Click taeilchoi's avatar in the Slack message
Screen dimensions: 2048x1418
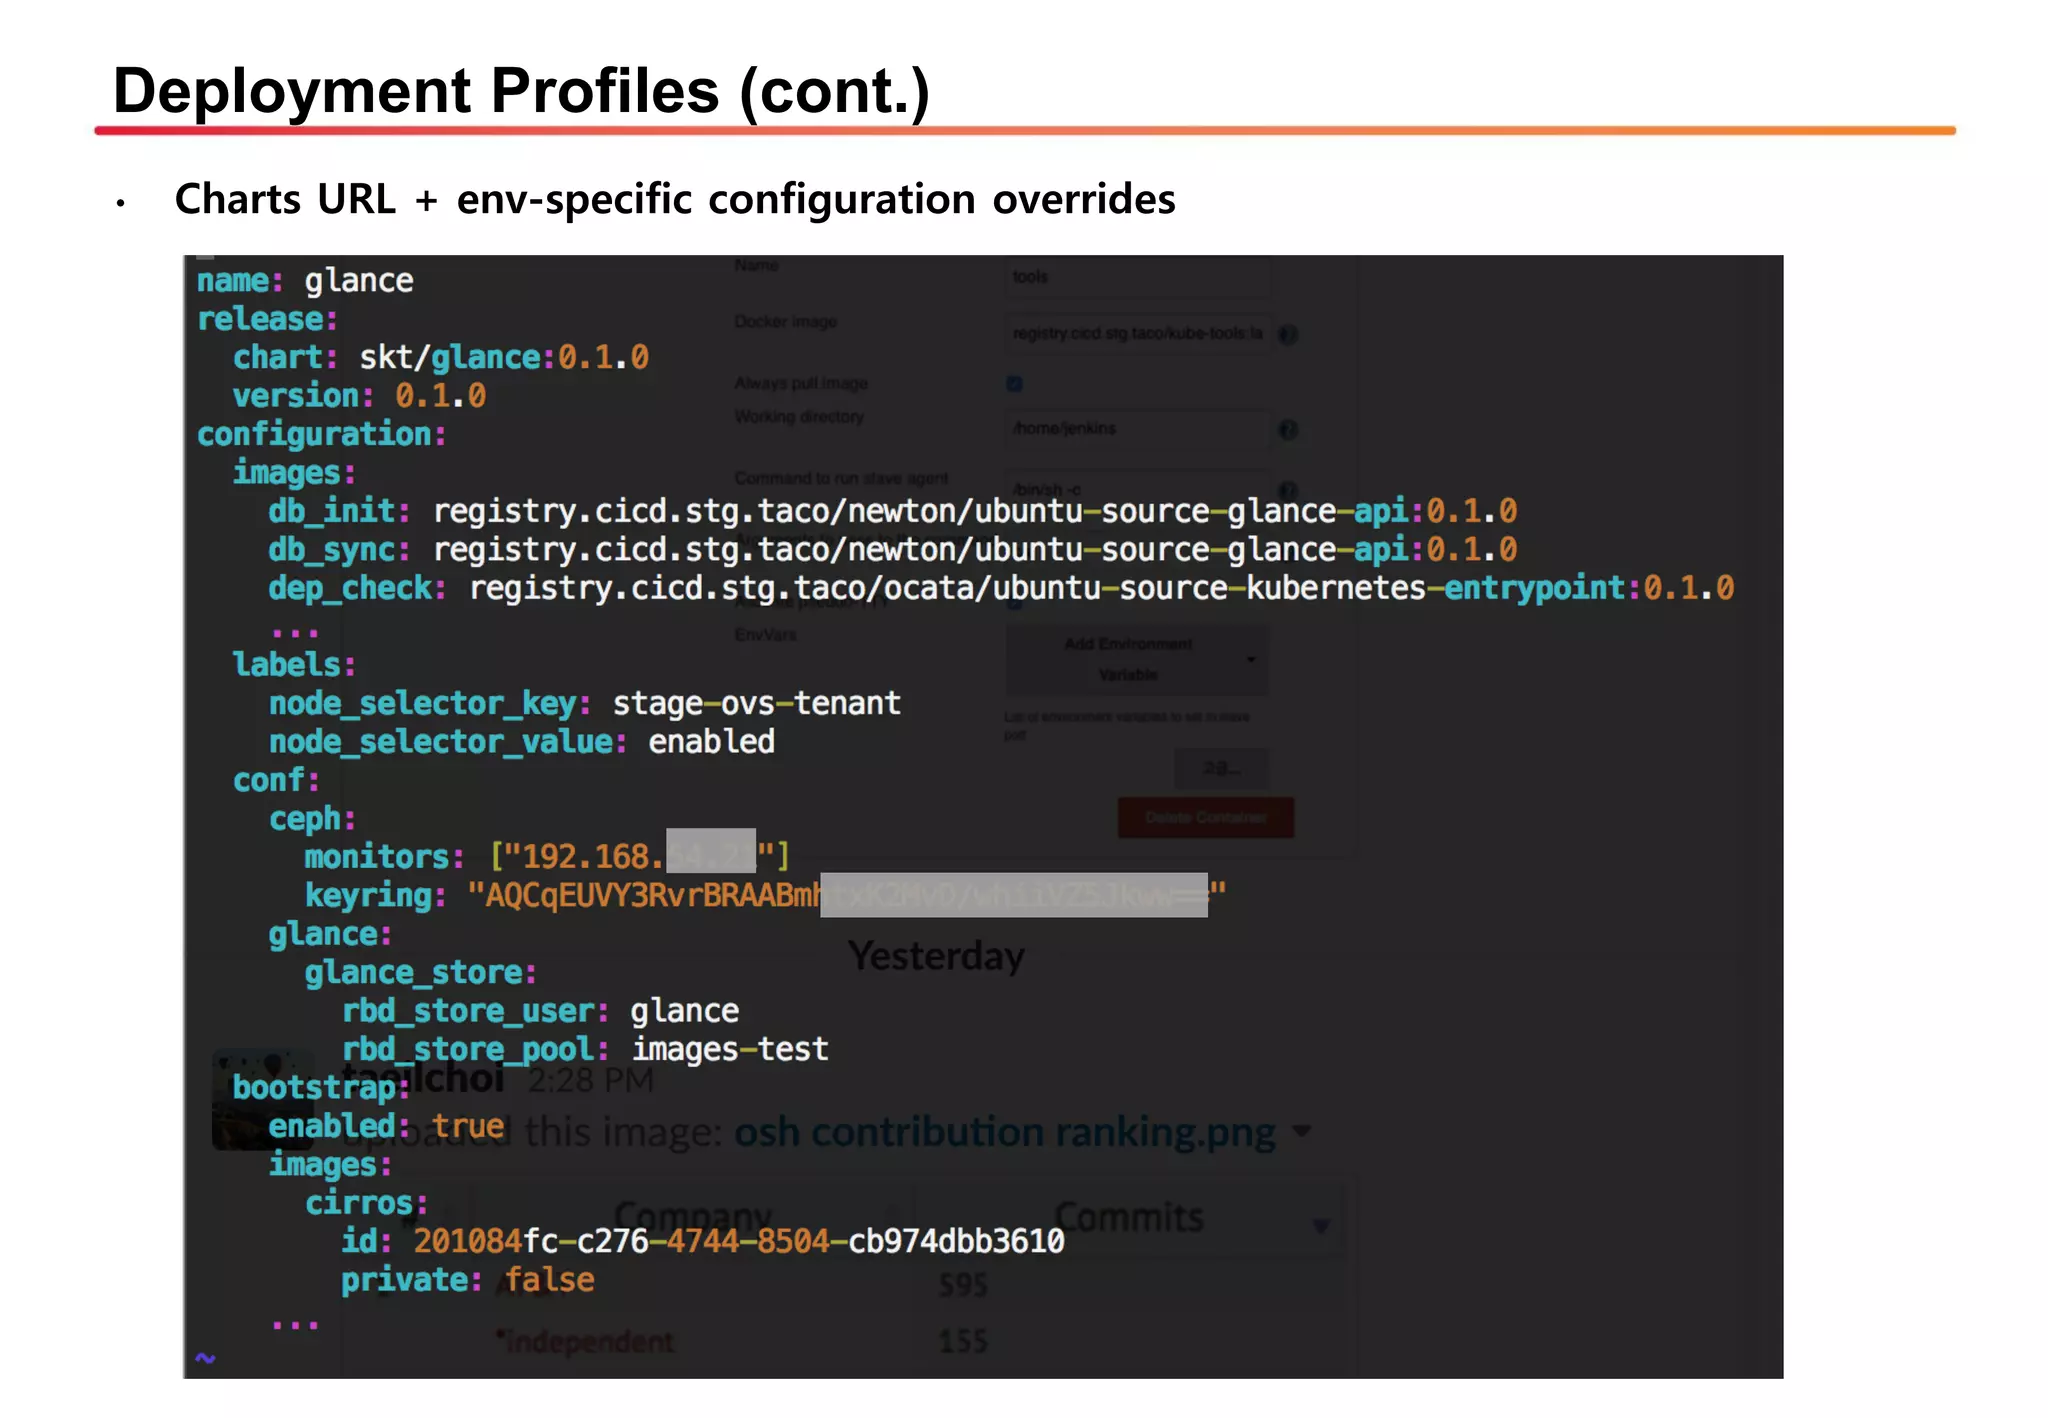point(262,1099)
